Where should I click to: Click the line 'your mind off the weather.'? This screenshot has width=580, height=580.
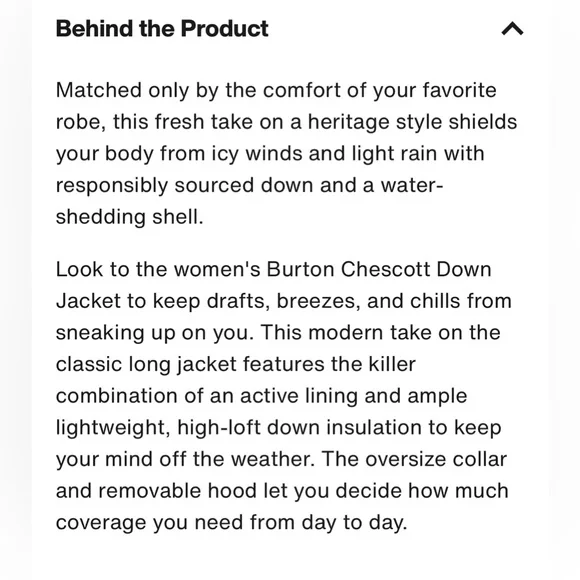click(185, 459)
